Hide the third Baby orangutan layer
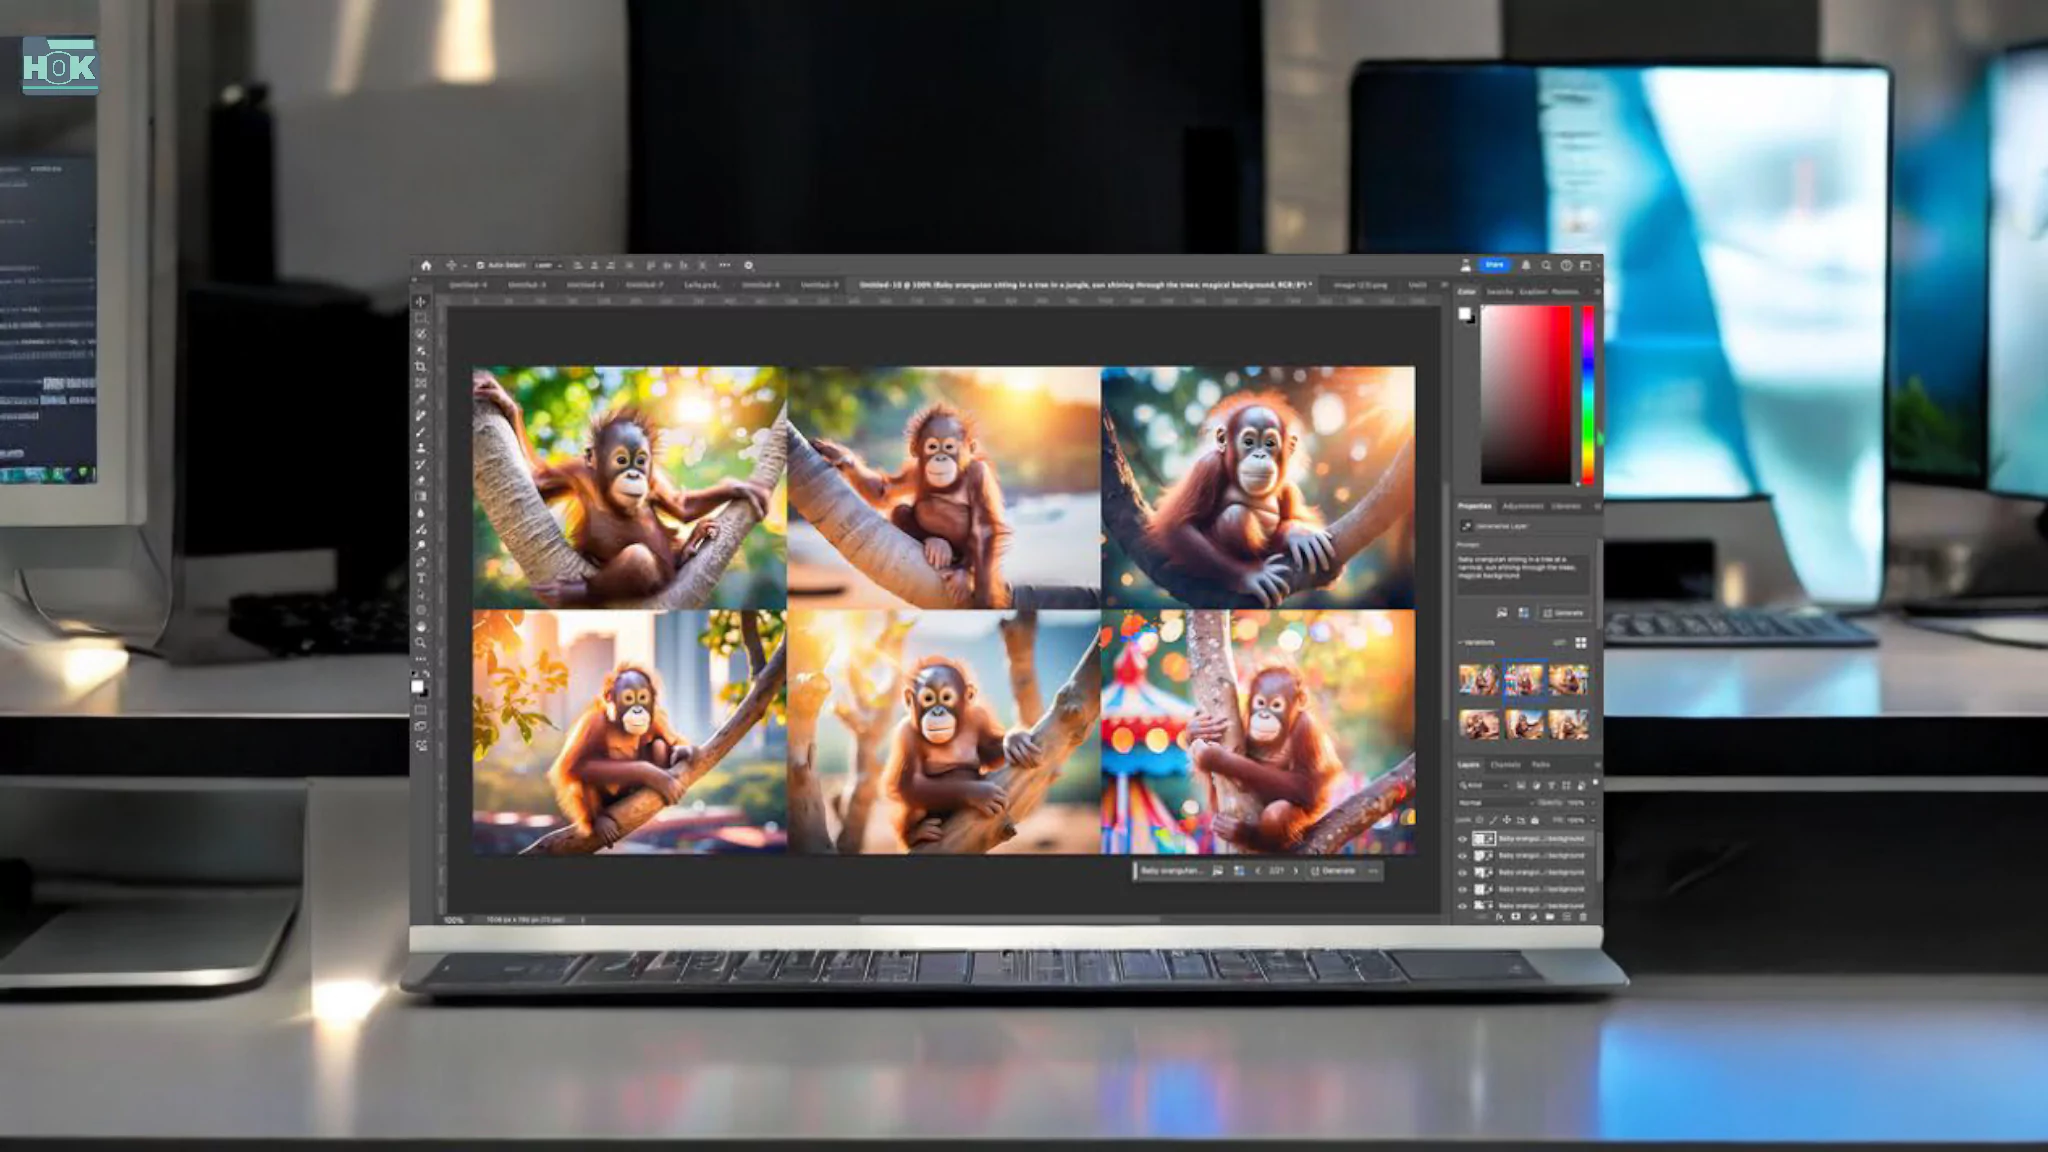This screenshot has width=2048, height=1152. click(1462, 873)
